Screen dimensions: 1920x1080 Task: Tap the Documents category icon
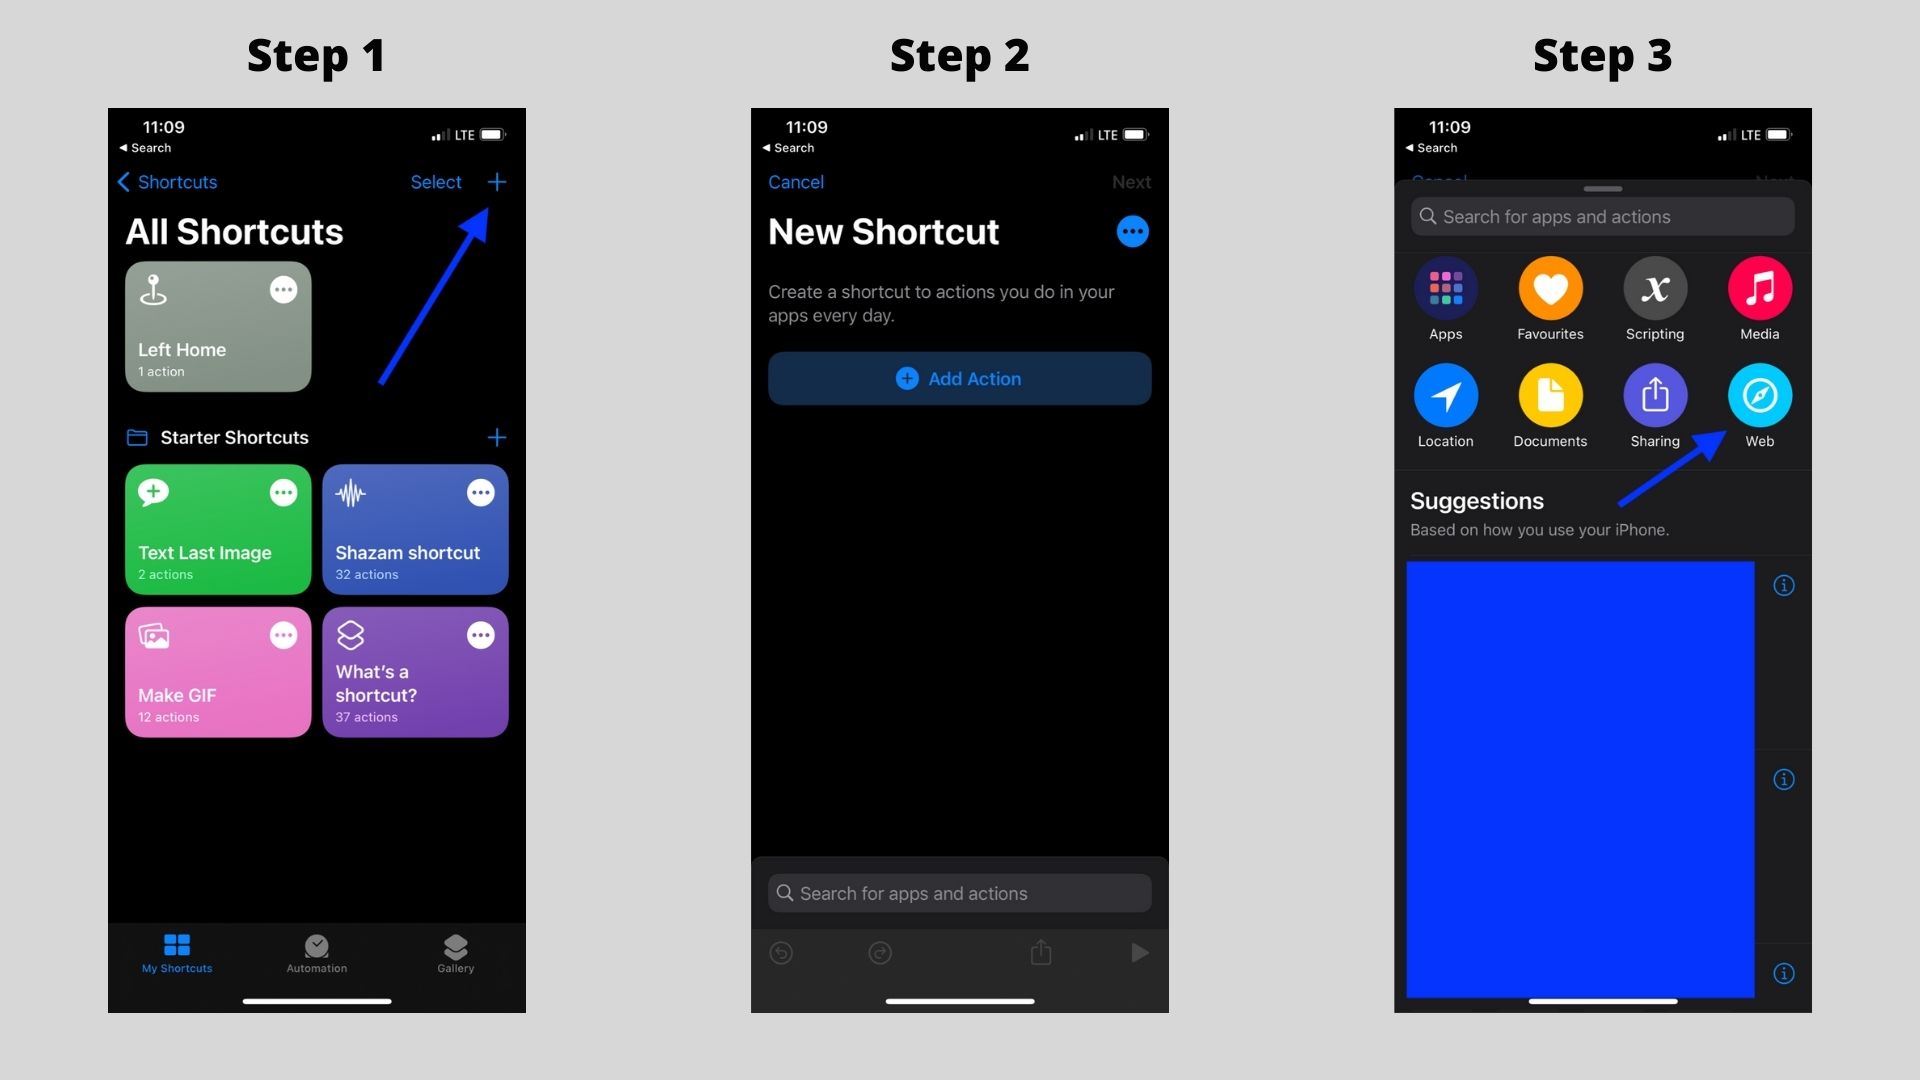pos(1551,394)
